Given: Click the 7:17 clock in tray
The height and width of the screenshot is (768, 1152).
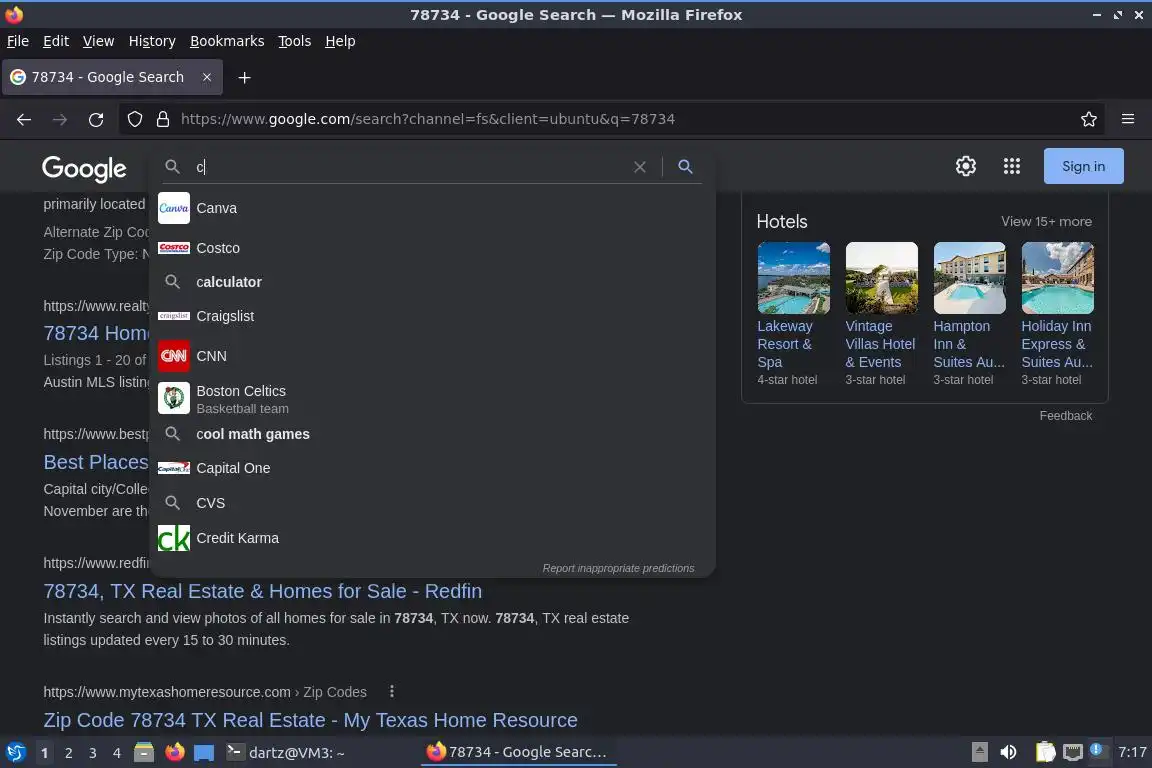Looking at the screenshot, I should (1132, 753).
